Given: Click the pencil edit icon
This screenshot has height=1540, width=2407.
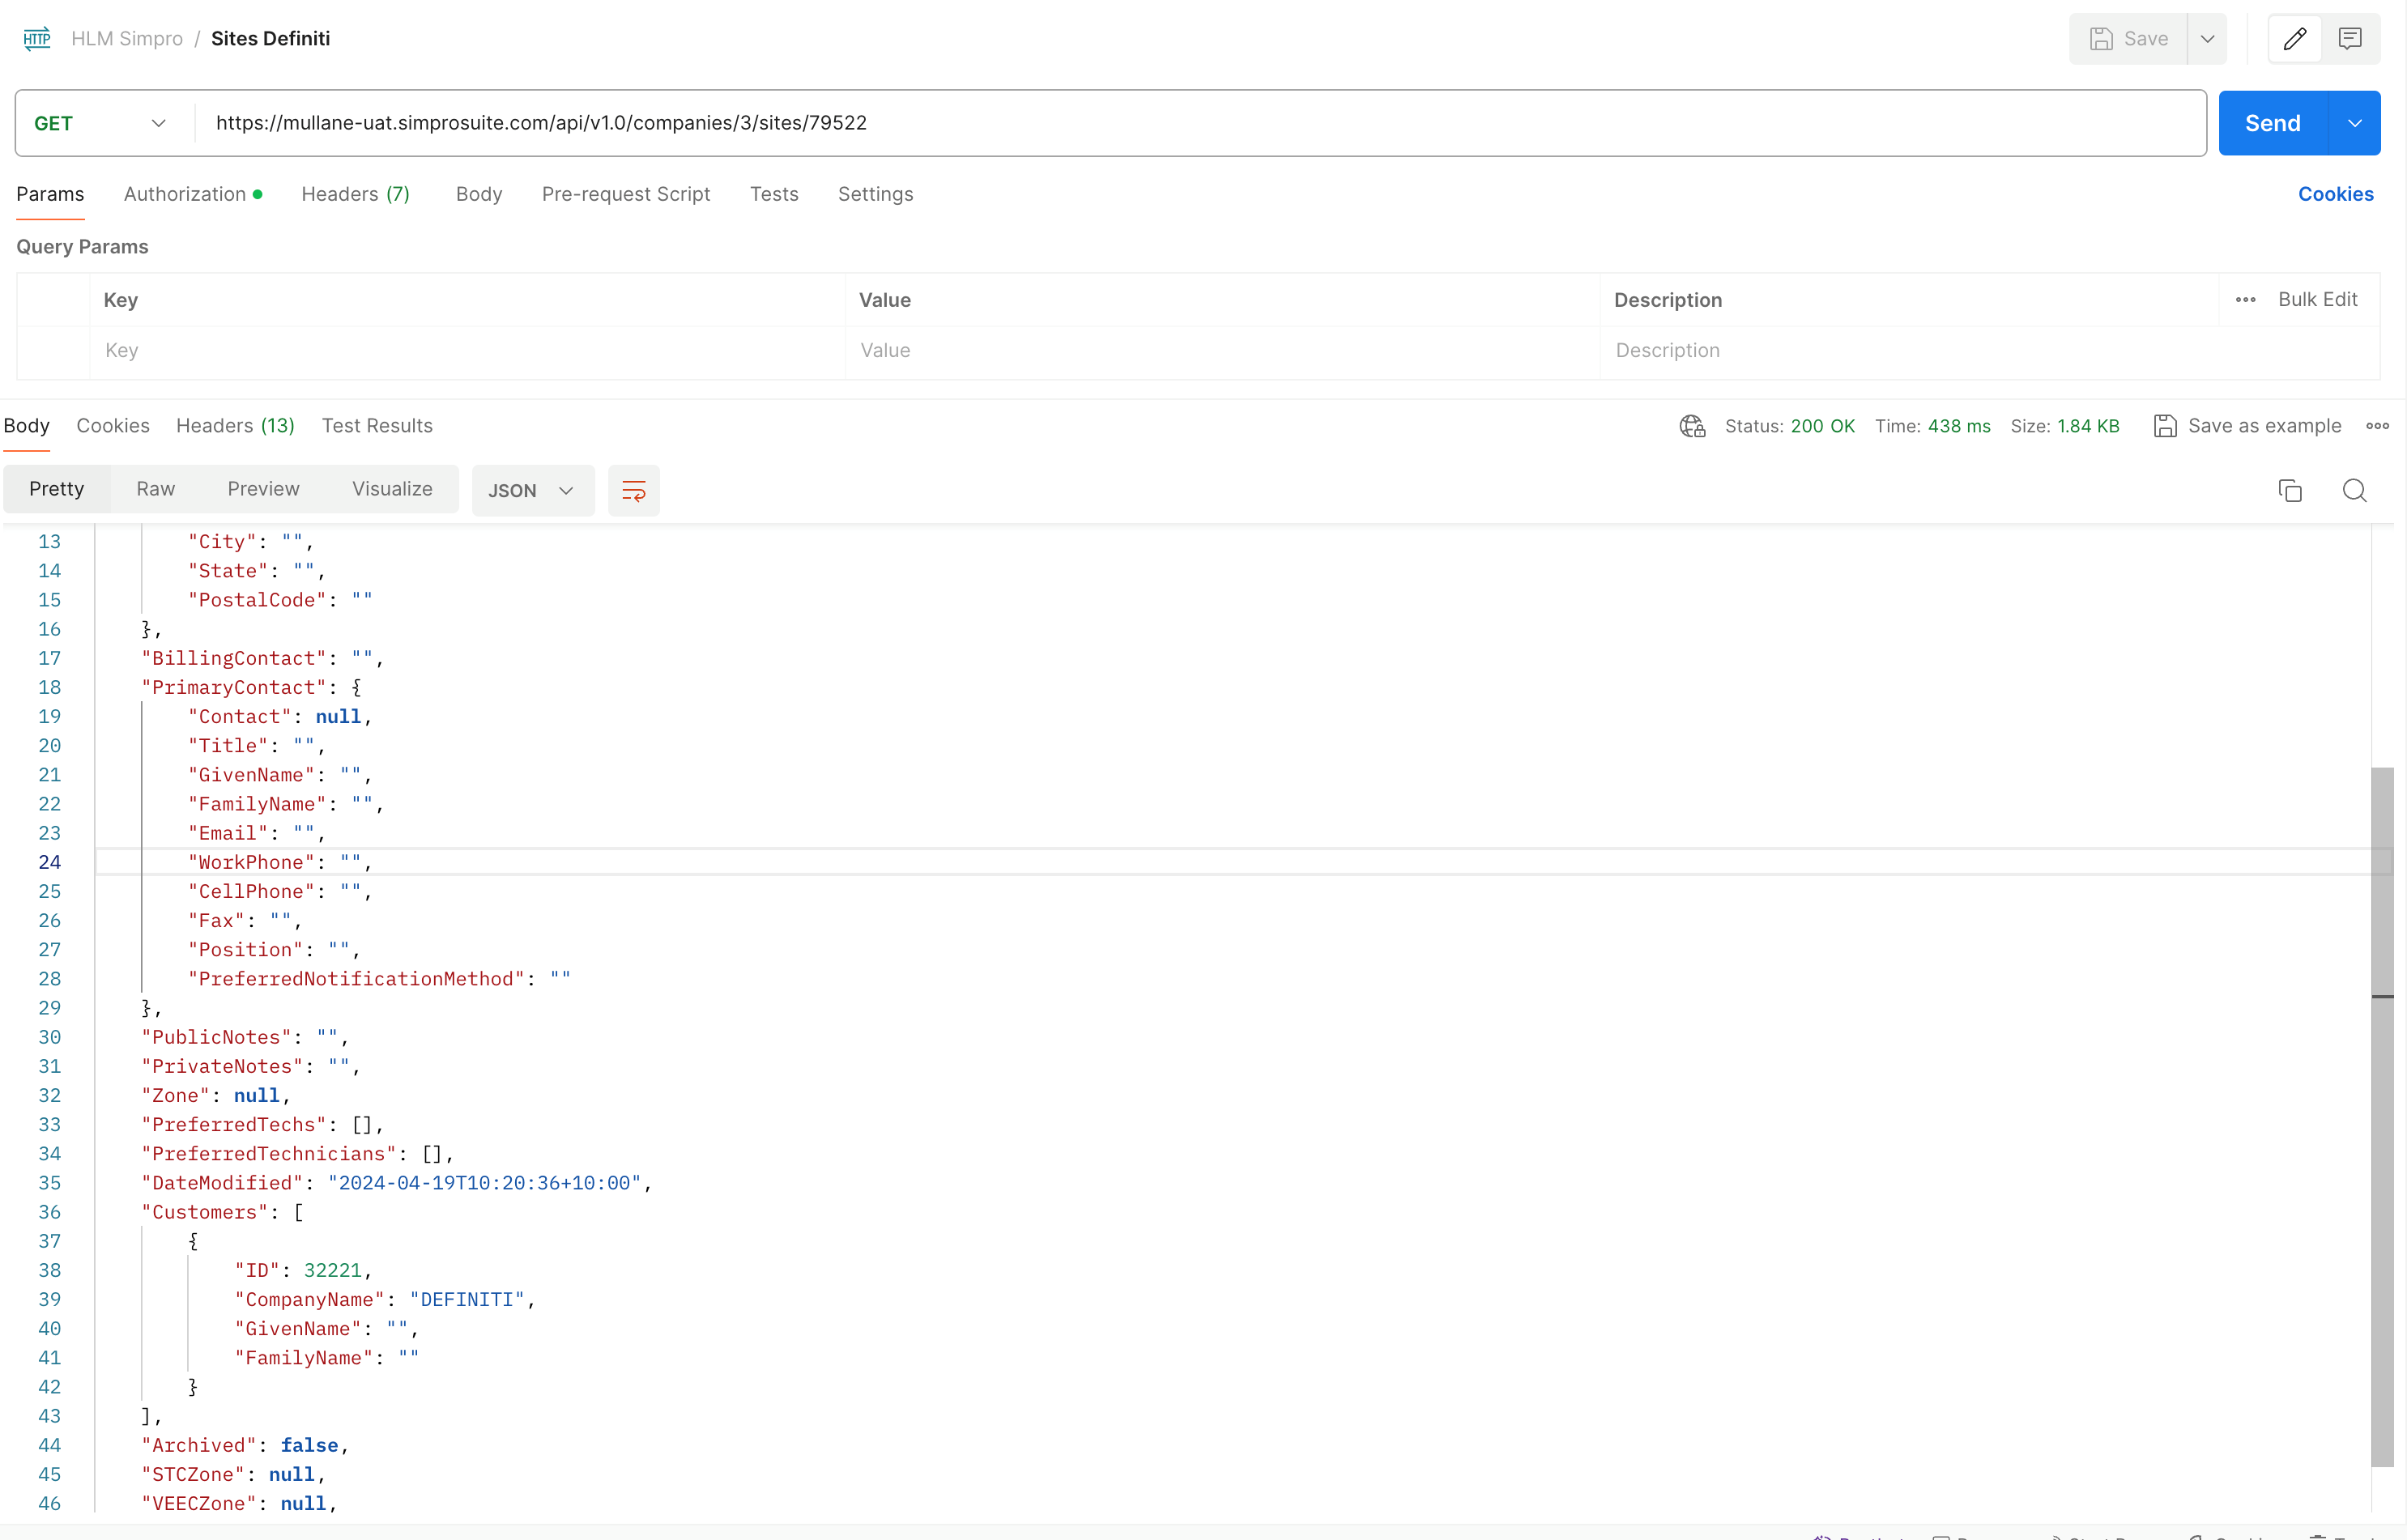Looking at the screenshot, I should click(x=2295, y=39).
